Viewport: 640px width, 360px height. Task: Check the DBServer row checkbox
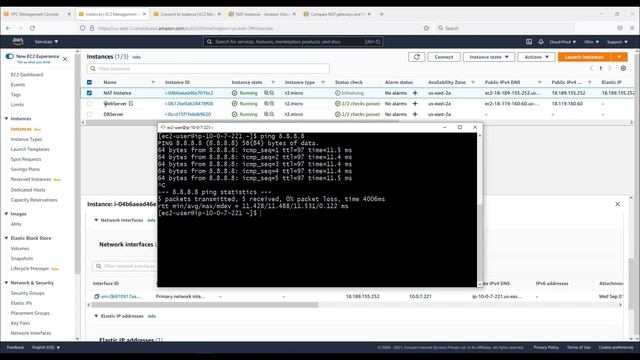[x=89, y=114]
